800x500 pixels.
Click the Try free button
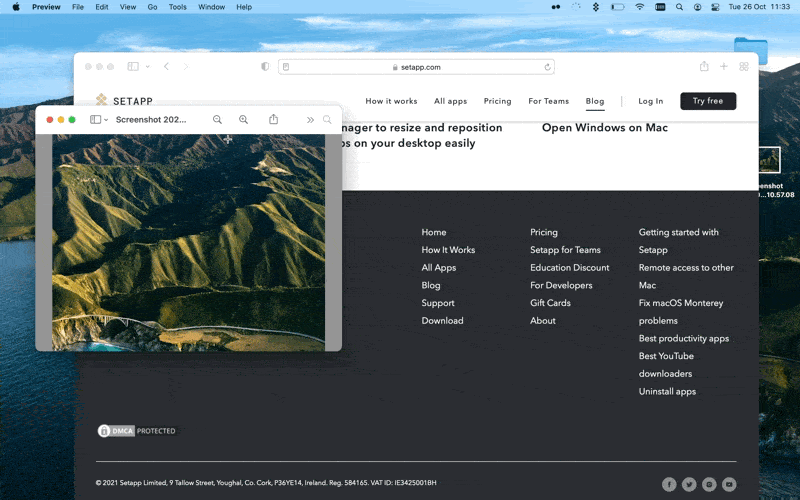pyautogui.click(x=708, y=101)
